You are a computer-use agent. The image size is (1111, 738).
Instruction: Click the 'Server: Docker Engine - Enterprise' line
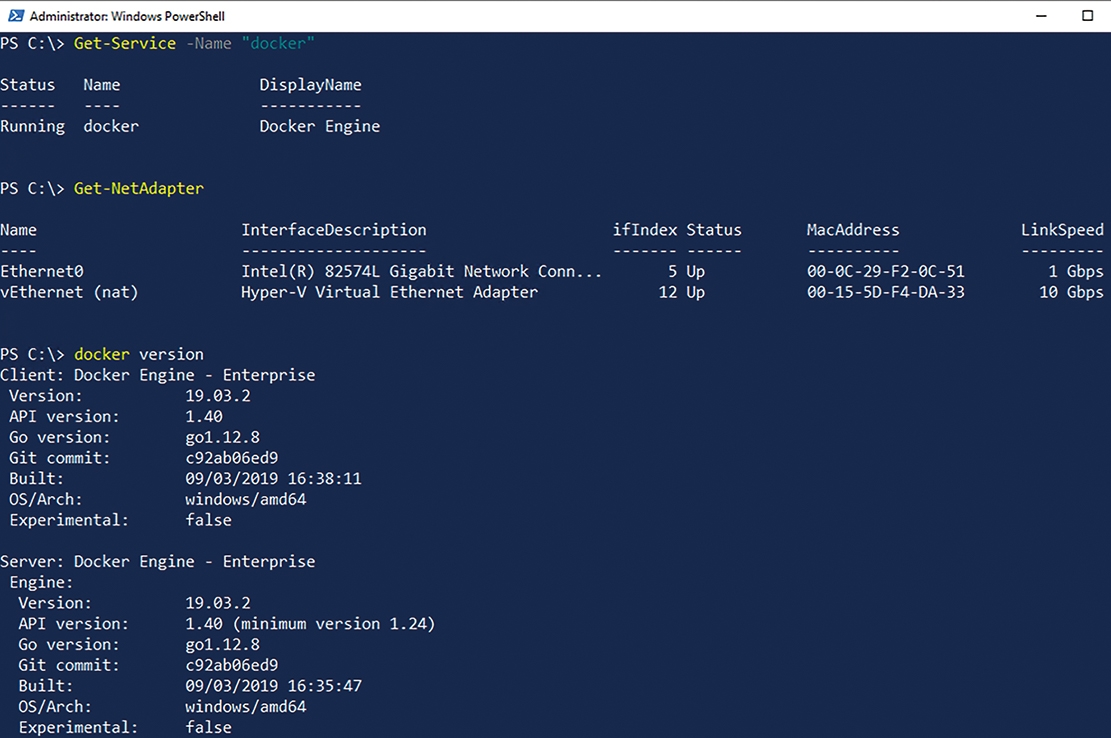pyautogui.click(x=157, y=562)
